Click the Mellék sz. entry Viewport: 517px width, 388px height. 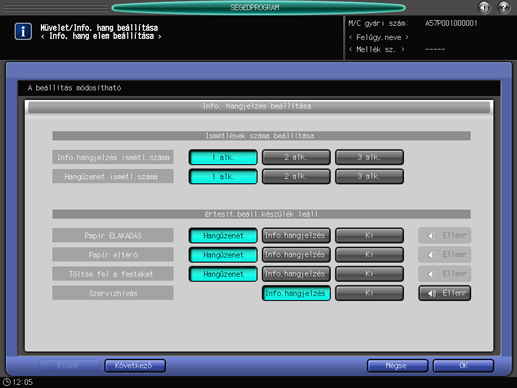point(377,50)
